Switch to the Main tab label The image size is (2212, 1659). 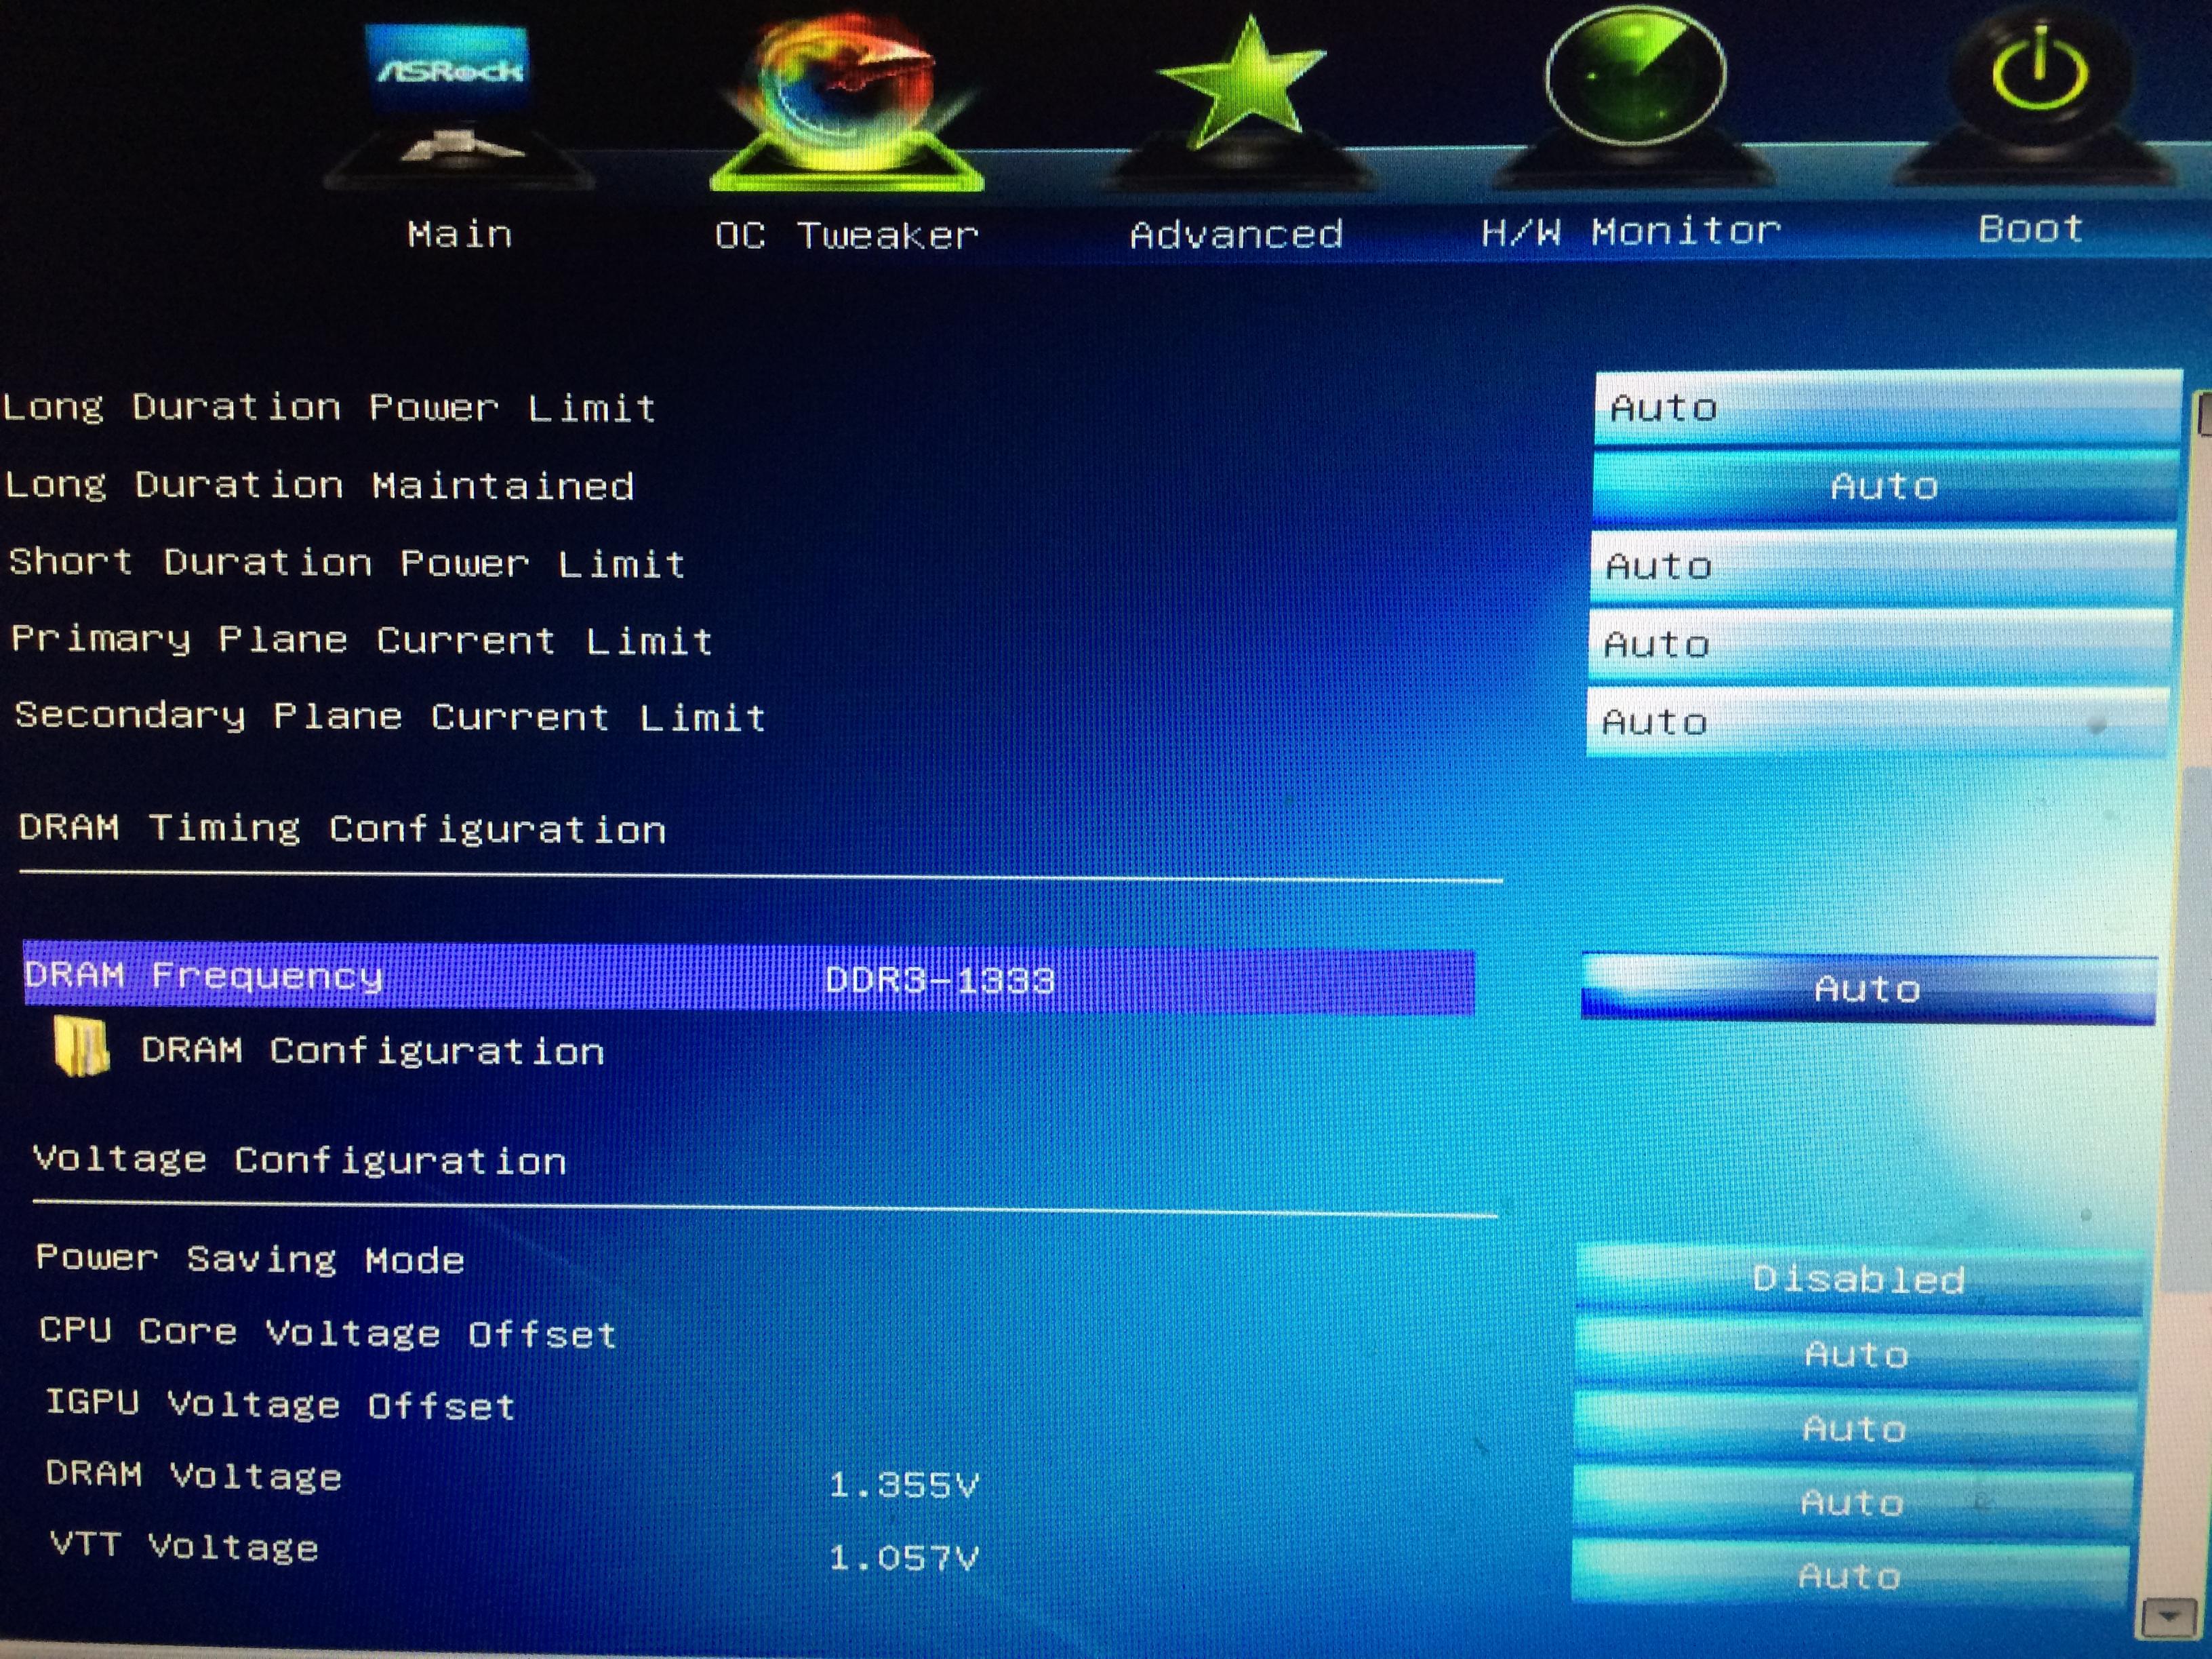(459, 234)
